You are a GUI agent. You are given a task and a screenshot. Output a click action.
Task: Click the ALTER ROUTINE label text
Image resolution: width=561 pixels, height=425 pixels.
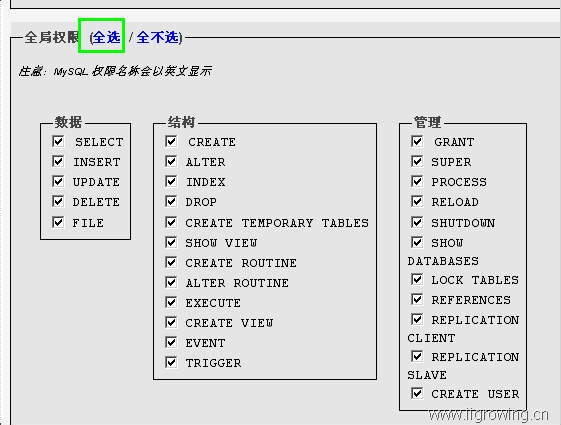[237, 283]
